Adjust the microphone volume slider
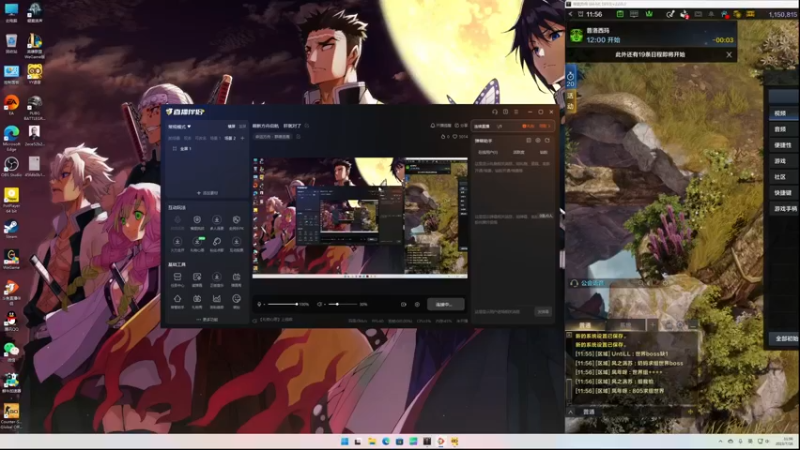Image resolution: width=800 pixels, height=450 pixels. click(283, 304)
